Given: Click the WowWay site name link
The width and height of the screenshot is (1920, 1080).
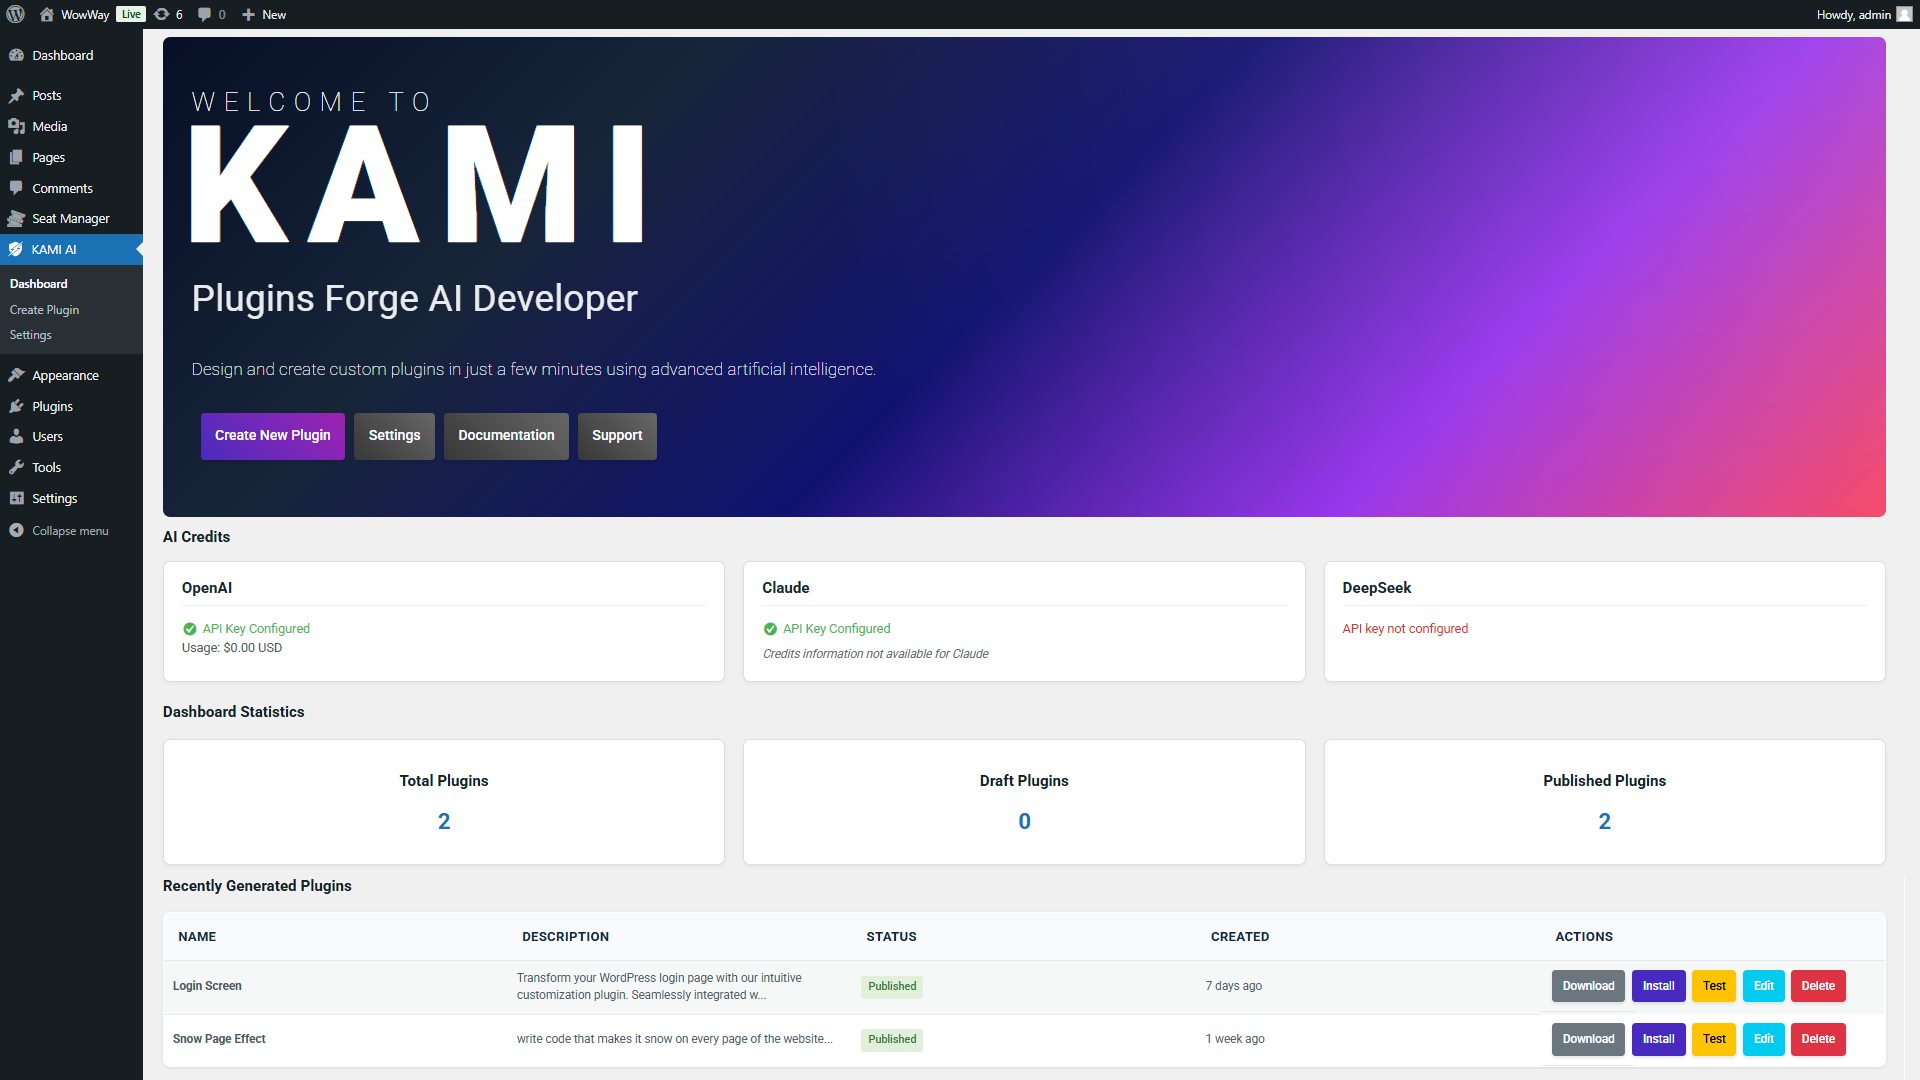Looking at the screenshot, I should coord(84,14).
